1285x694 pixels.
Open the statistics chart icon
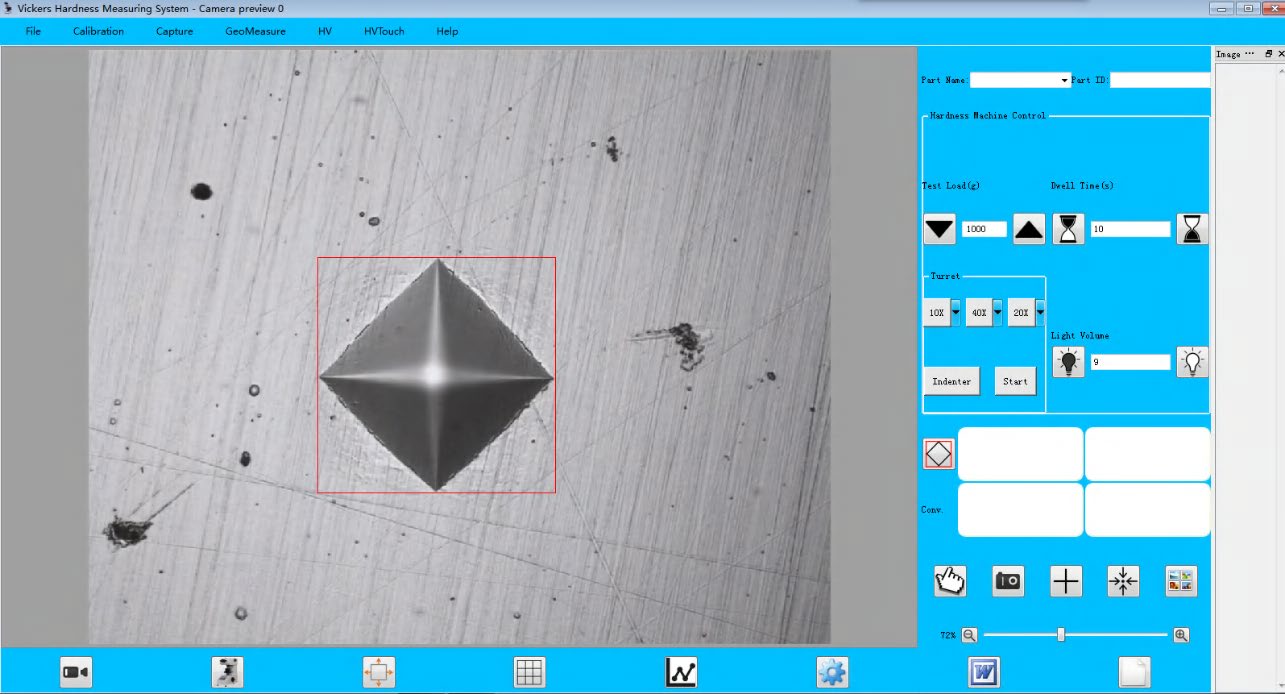click(680, 671)
